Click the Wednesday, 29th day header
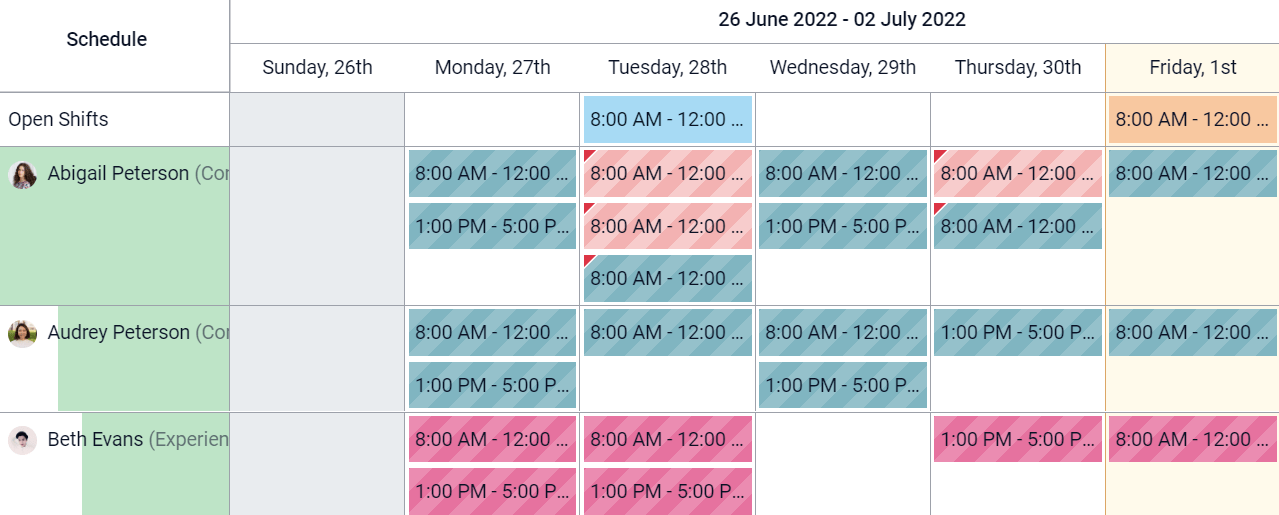Viewport: 1279px width, 515px height. point(842,68)
